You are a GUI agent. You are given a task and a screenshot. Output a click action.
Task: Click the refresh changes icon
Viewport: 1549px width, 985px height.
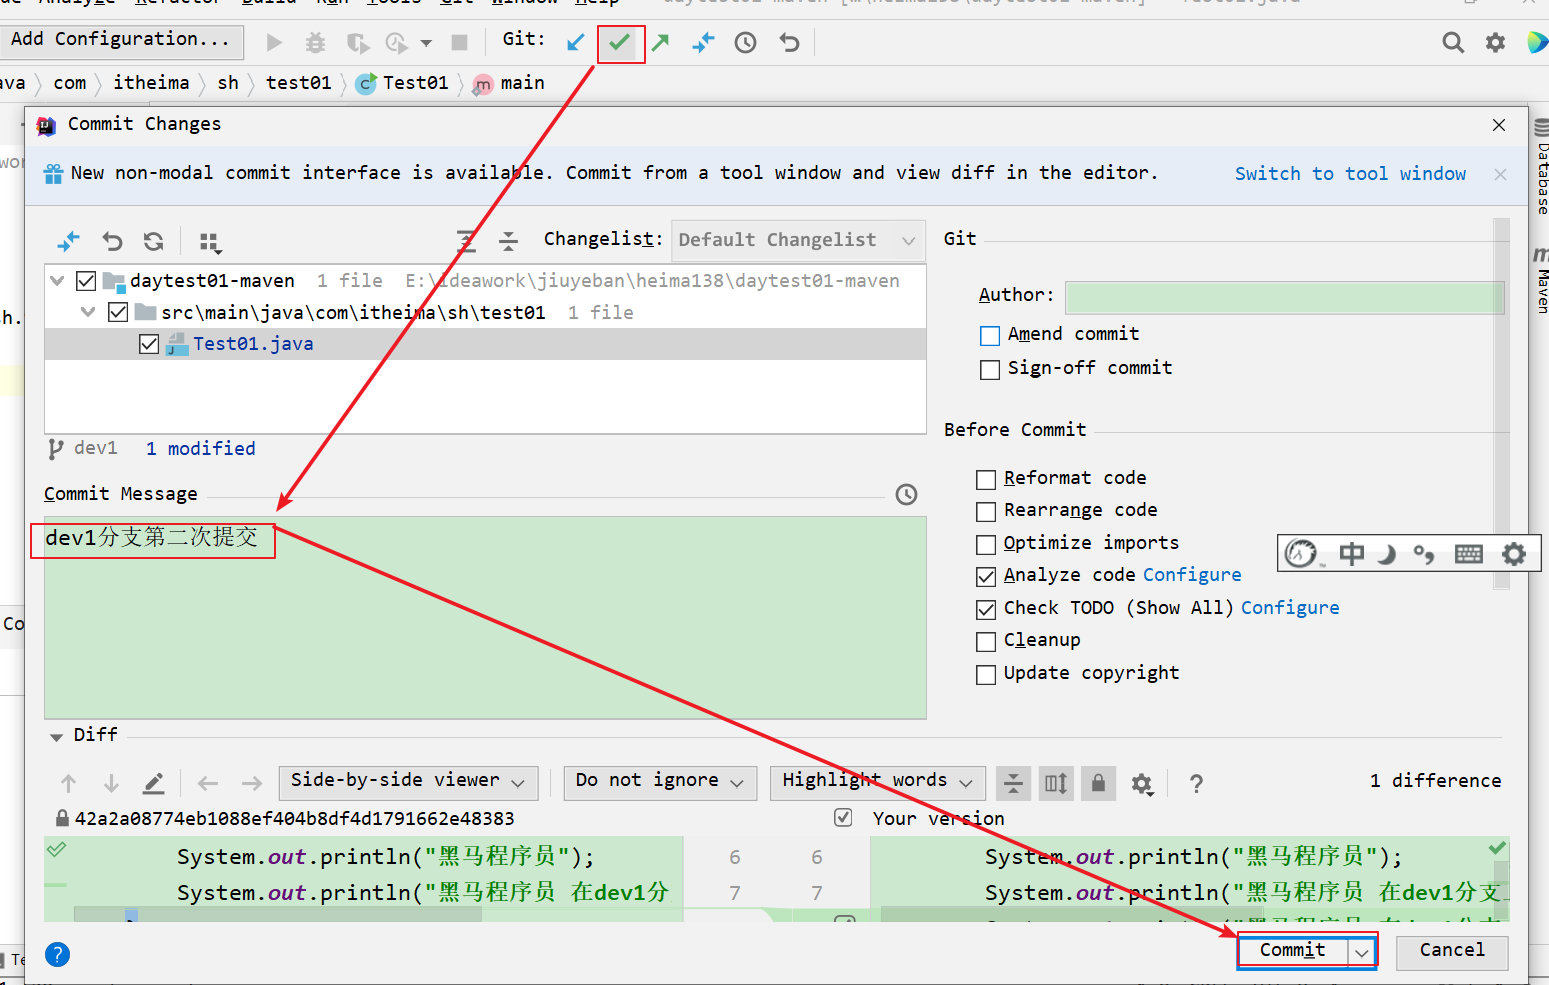(153, 241)
